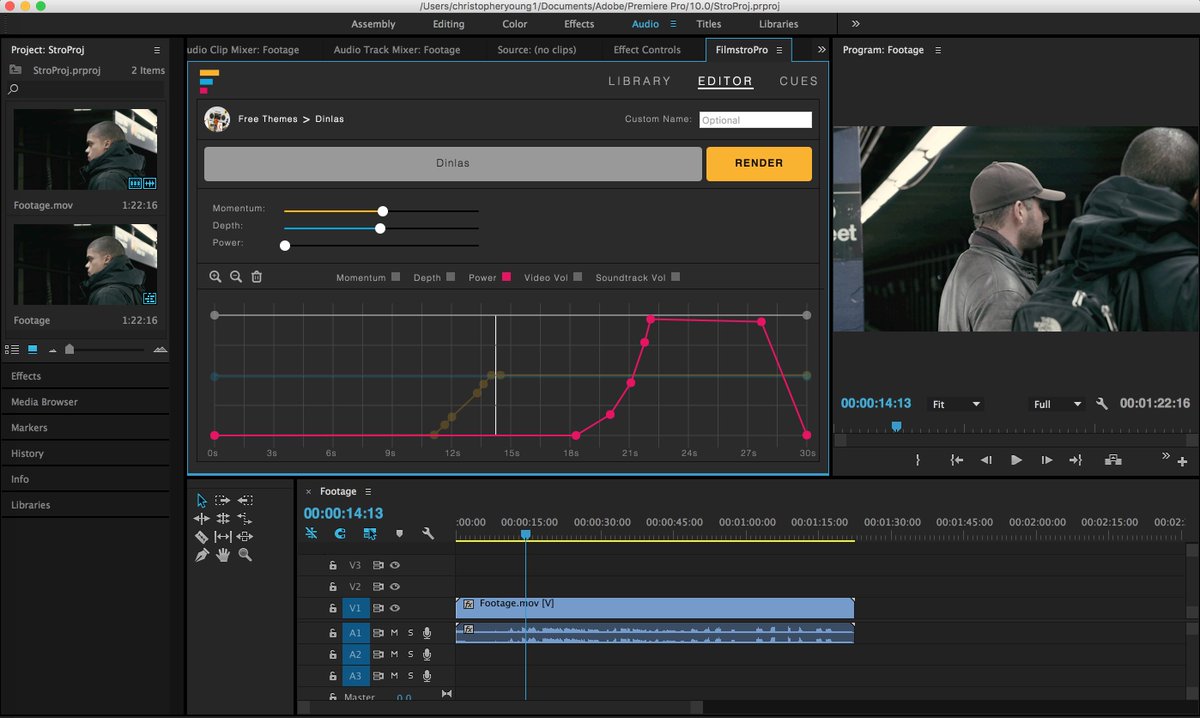Click the orange RENDER button
The width and height of the screenshot is (1200, 718).
pos(759,163)
